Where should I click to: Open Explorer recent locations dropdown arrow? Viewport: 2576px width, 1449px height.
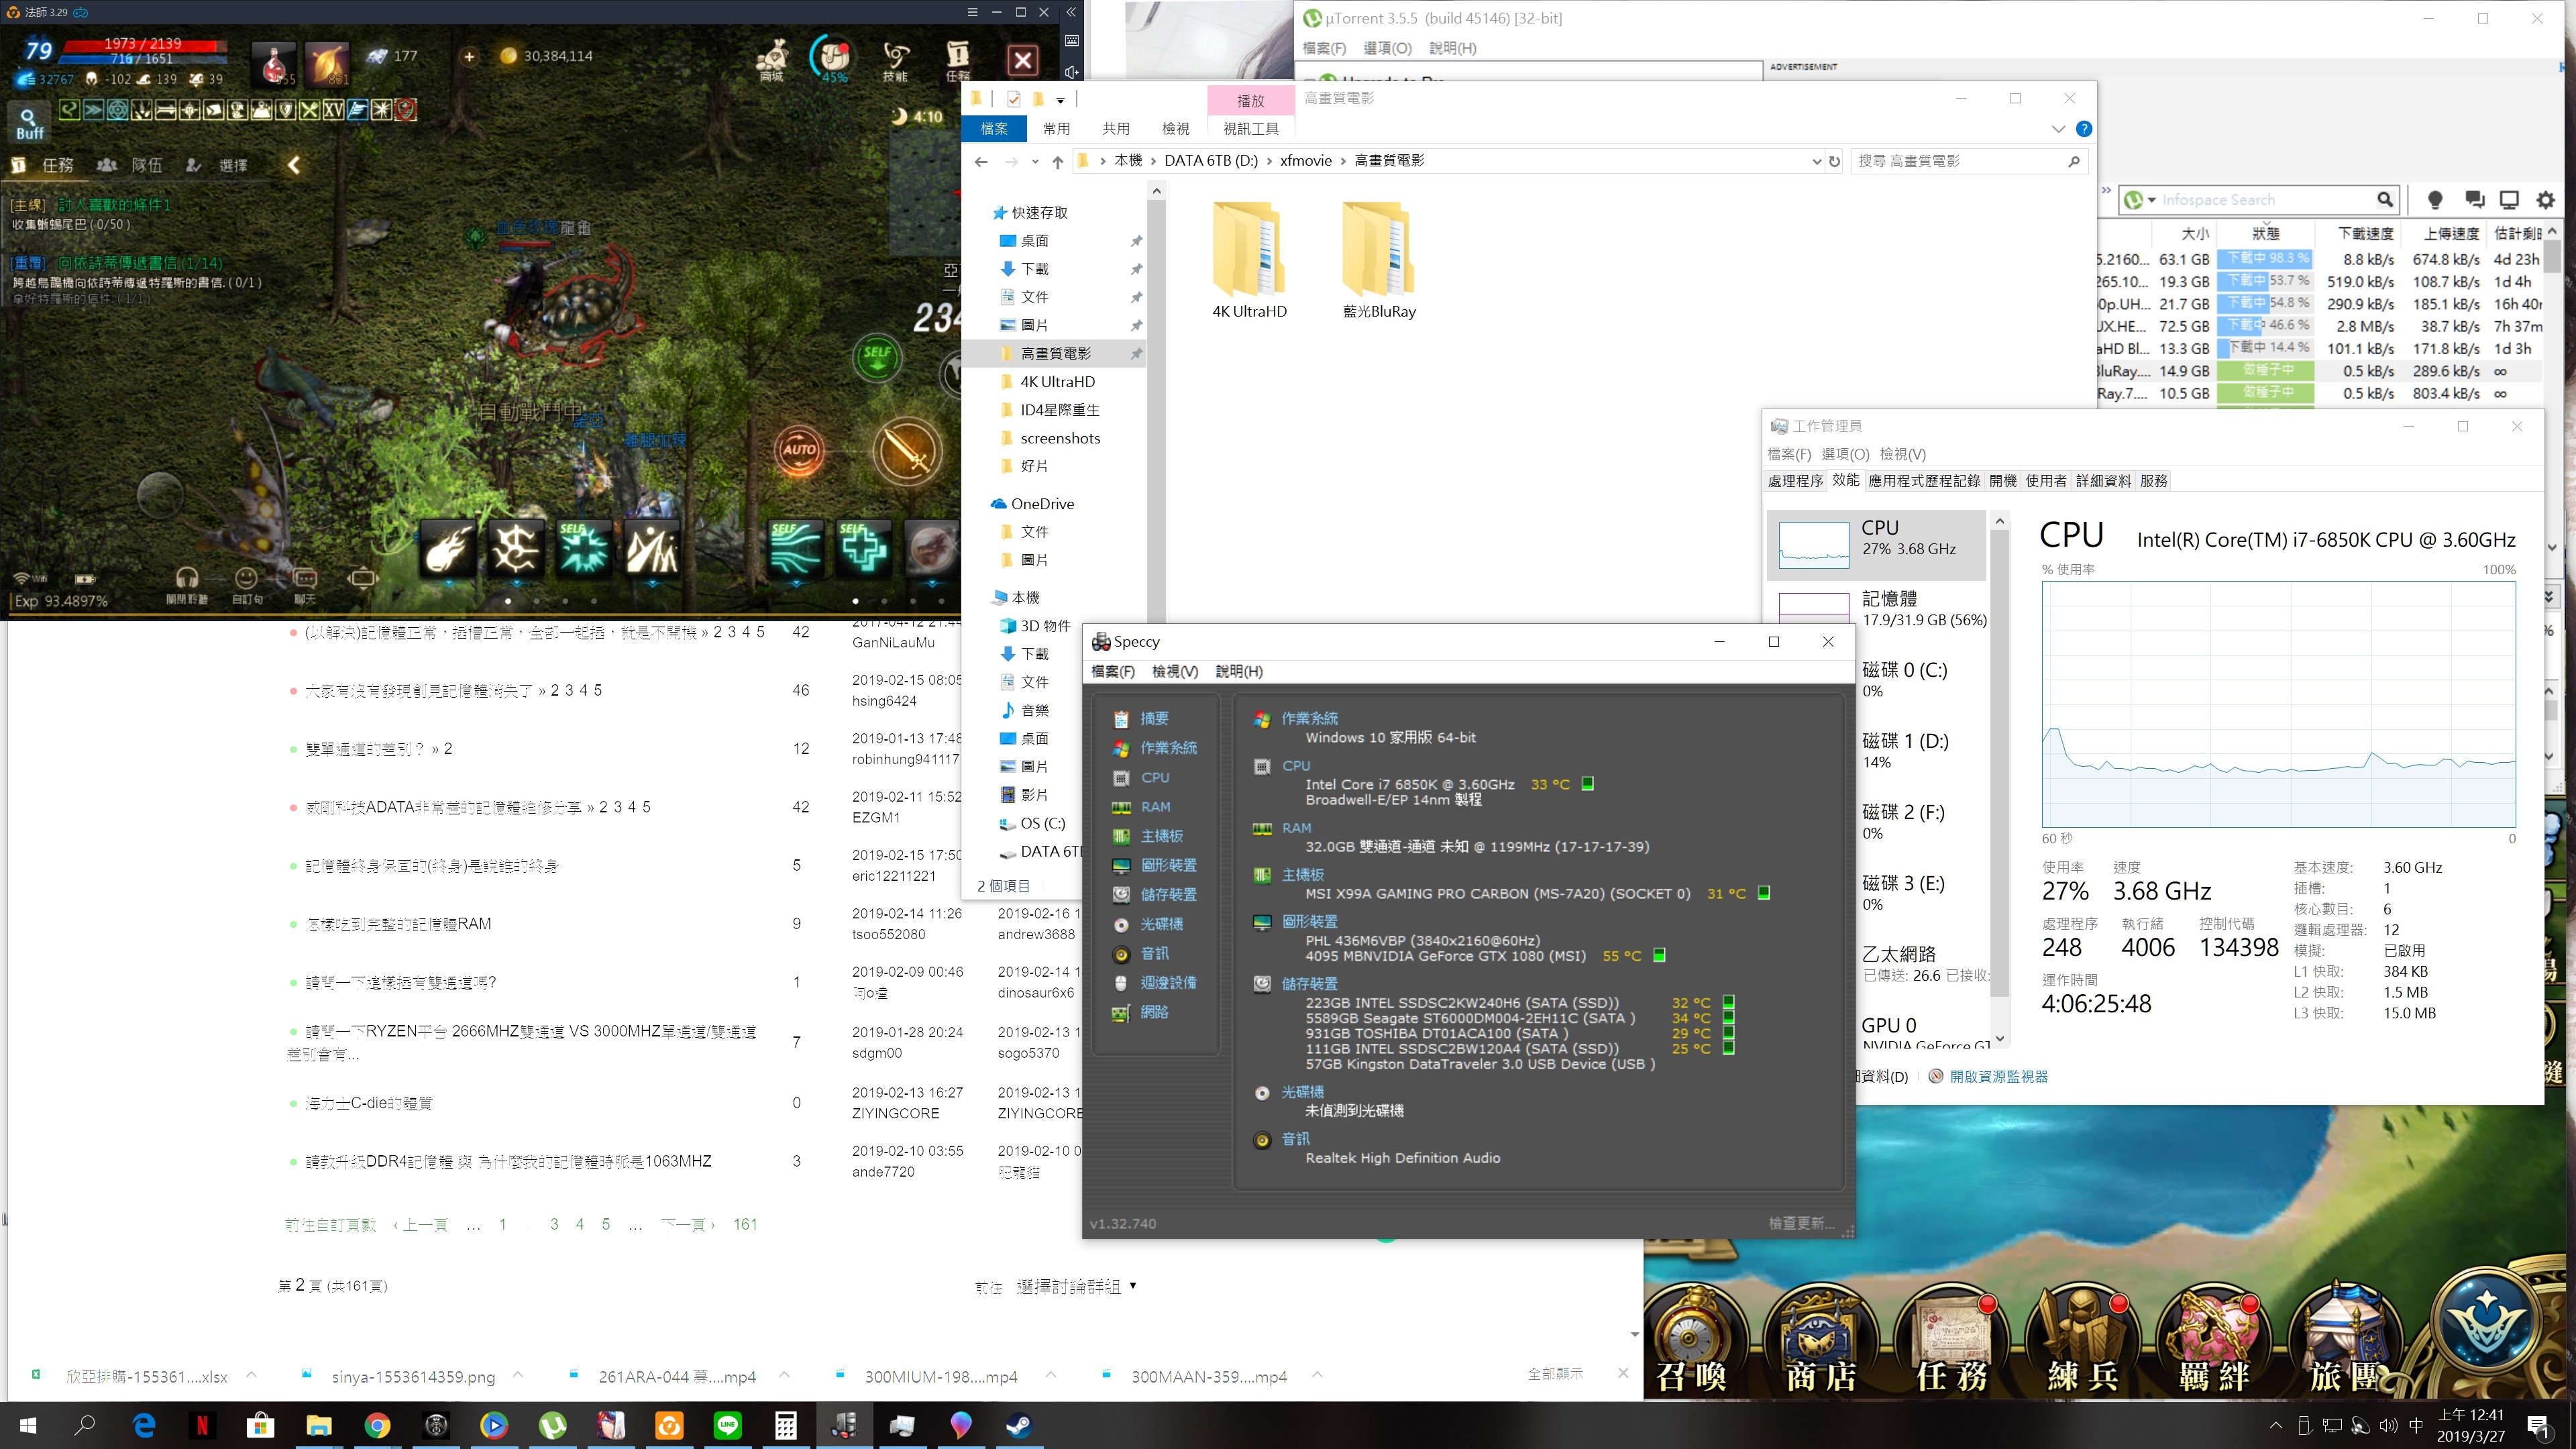coord(1035,161)
